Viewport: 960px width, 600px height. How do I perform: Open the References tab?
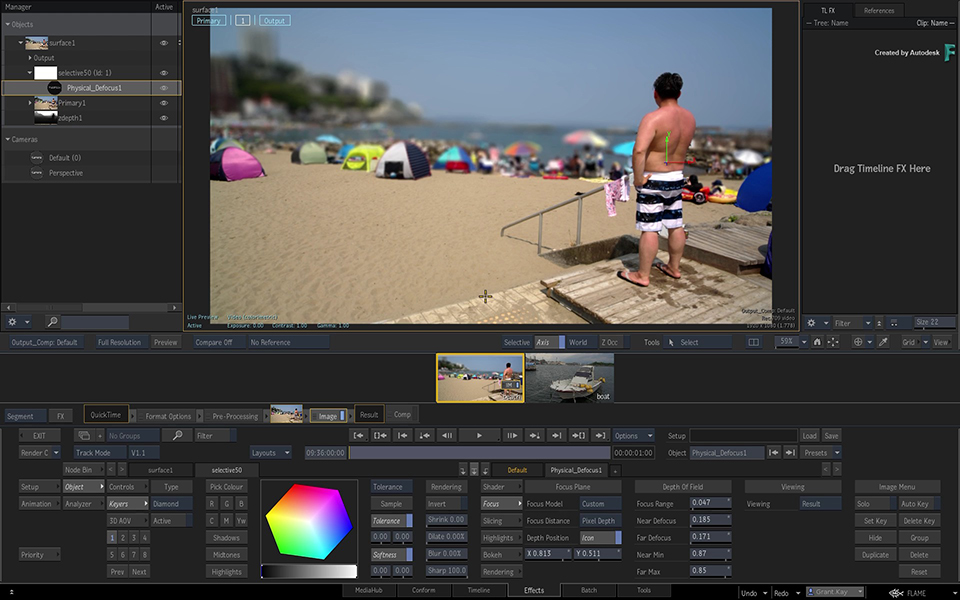(879, 10)
